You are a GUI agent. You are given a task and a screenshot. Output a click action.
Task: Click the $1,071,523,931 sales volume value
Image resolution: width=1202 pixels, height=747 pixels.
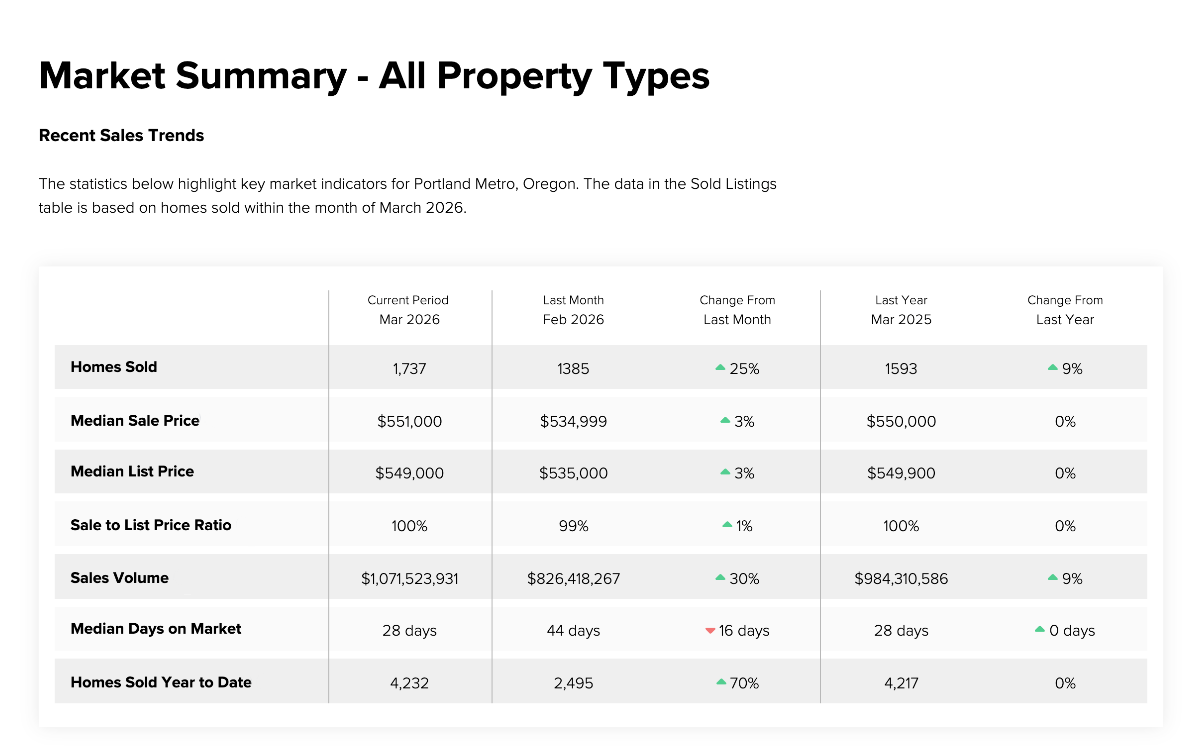[410, 579]
